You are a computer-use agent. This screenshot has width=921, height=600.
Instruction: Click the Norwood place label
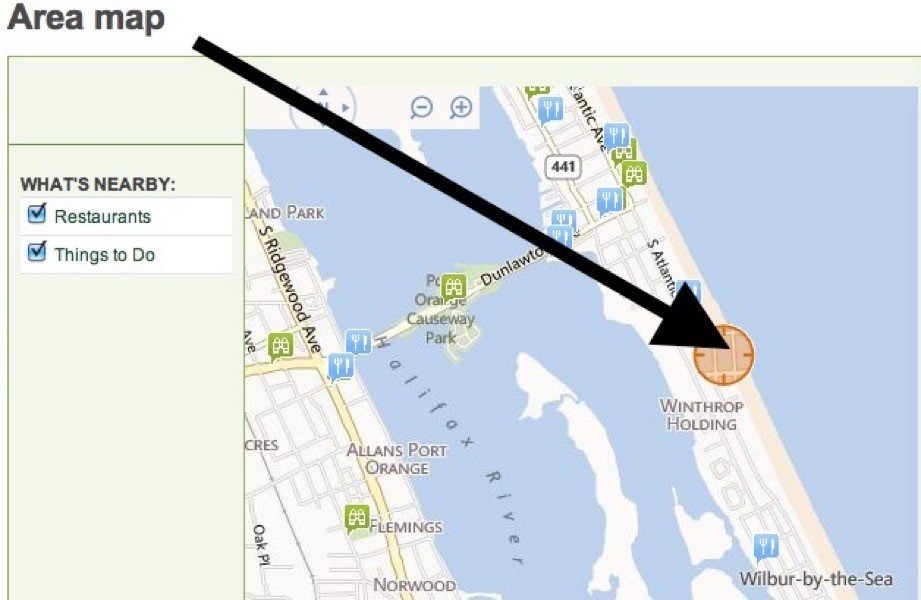(x=415, y=585)
